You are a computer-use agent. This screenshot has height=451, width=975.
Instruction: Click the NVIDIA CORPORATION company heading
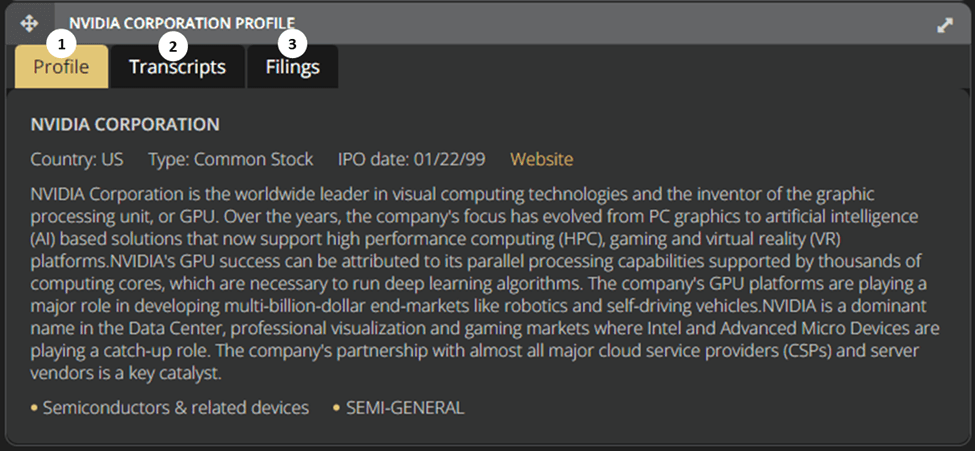tap(125, 124)
